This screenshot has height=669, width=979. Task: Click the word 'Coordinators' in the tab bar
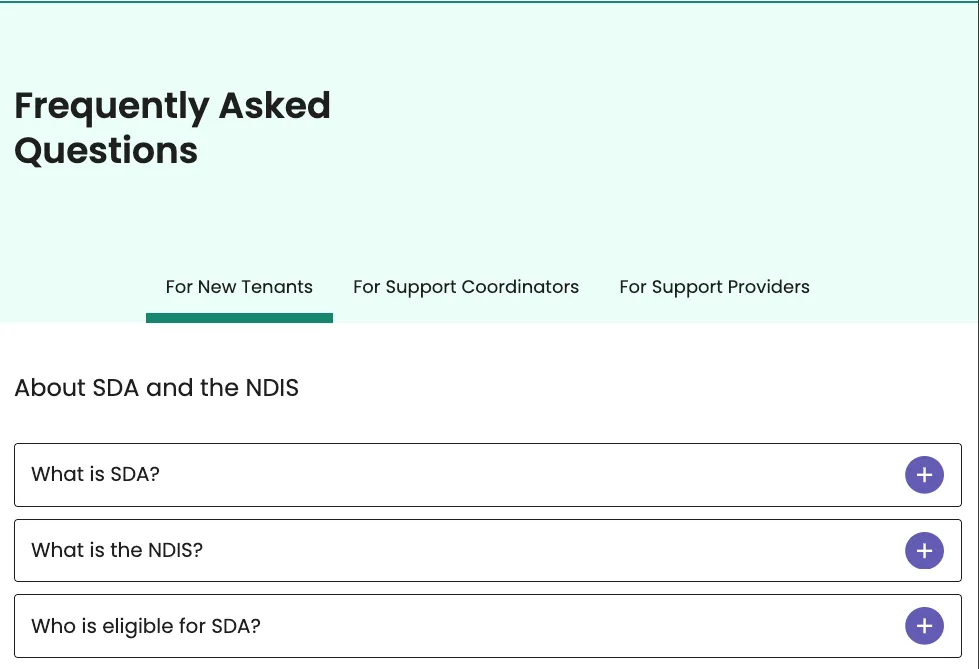520,287
